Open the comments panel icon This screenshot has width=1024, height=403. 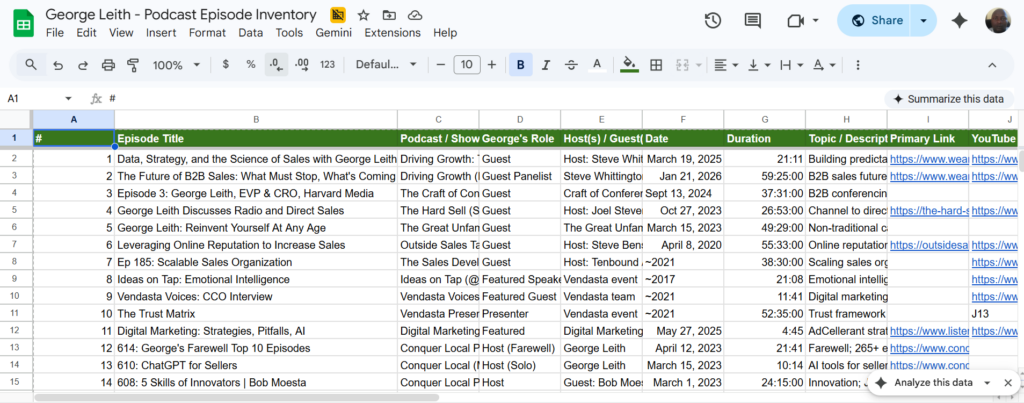(x=752, y=21)
